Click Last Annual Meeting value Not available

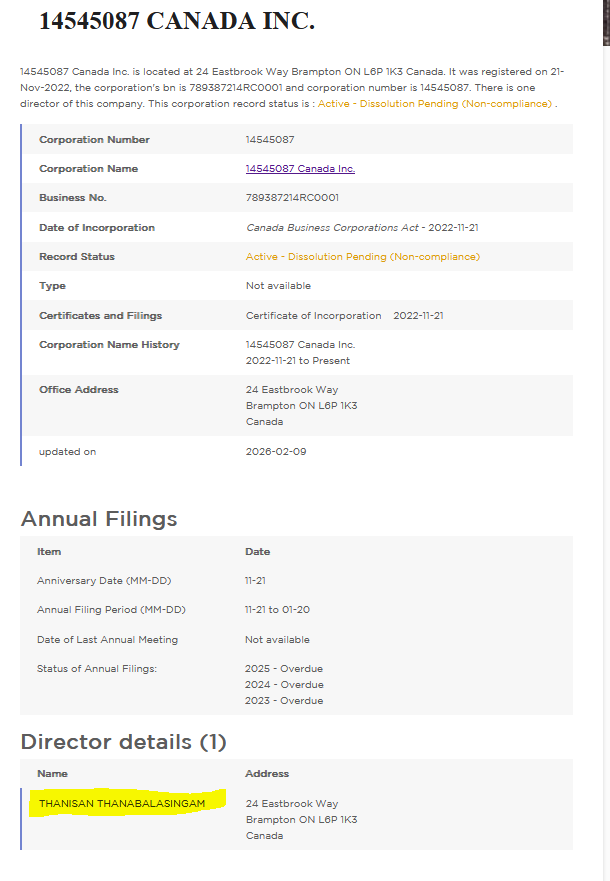tap(277, 640)
